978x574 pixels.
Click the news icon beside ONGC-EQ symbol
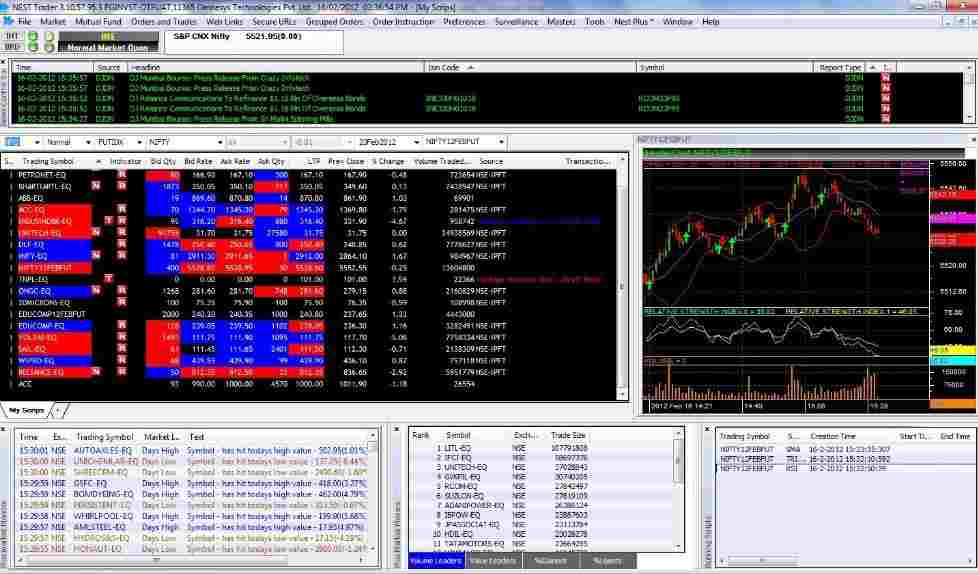[x=96, y=291]
